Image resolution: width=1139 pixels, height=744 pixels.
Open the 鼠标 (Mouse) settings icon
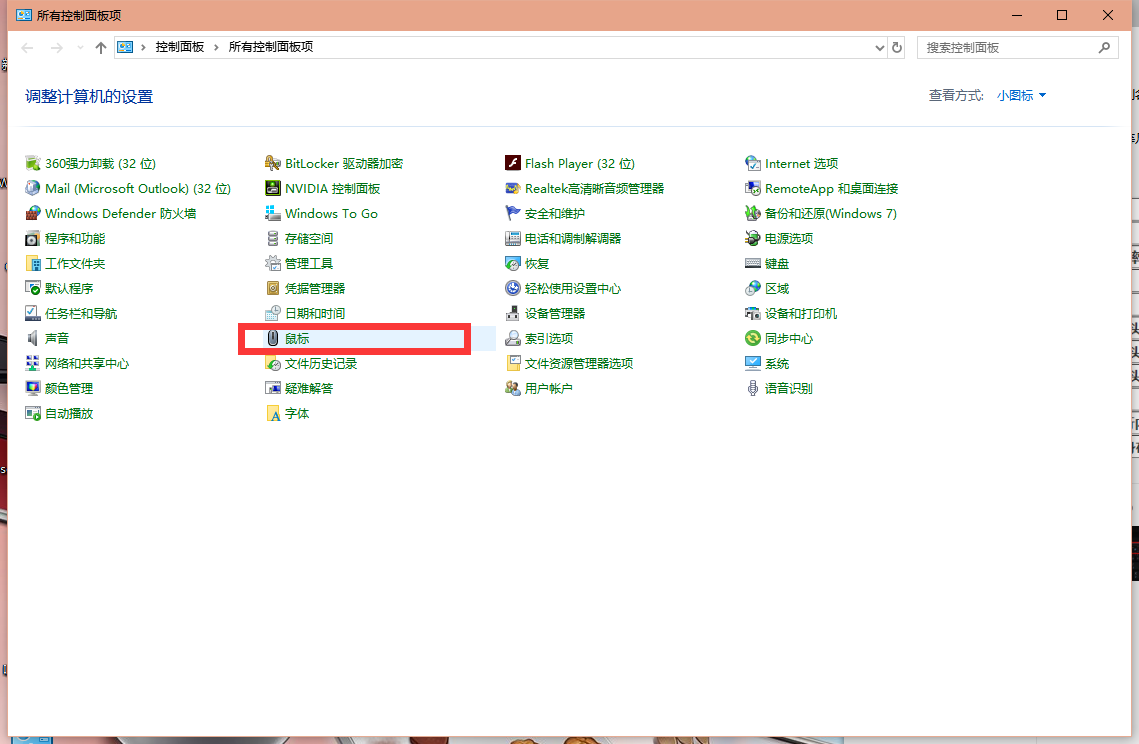[x=273, y=339]
